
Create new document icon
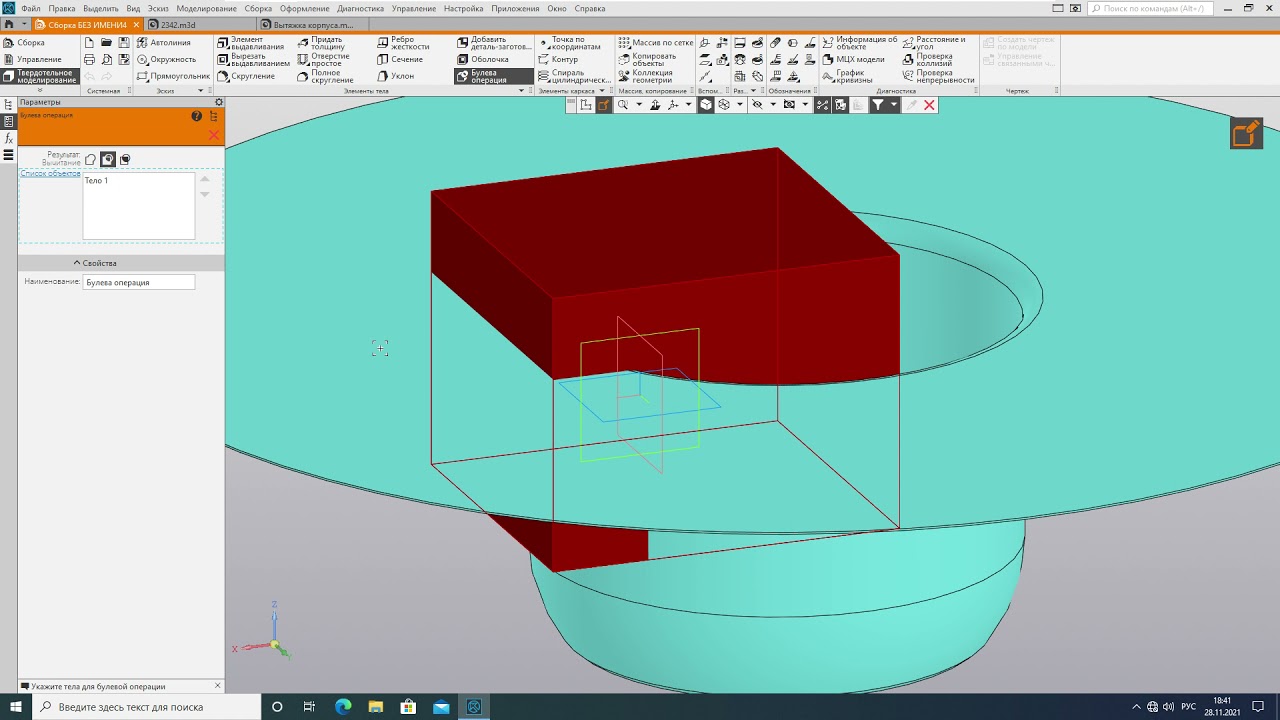click(x=89, y=43)
